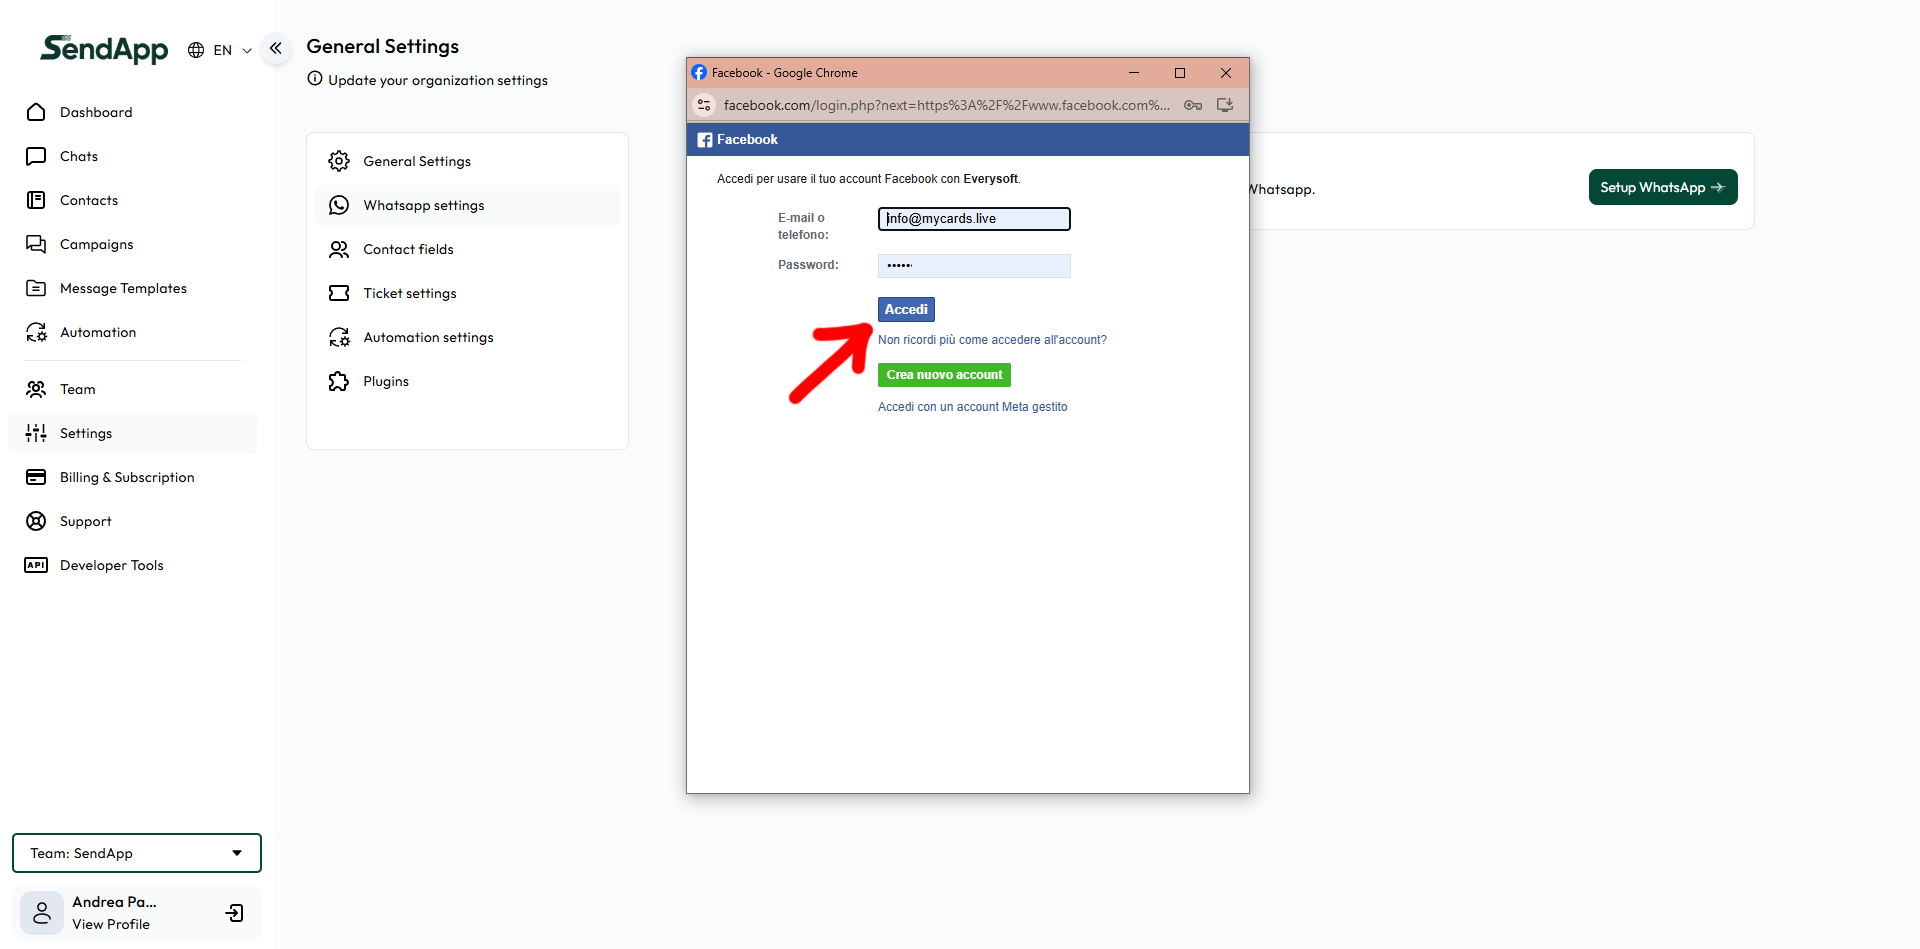Click the site info icon in address bar
This screenshot has width=1920, height=949.
[704, 105]
